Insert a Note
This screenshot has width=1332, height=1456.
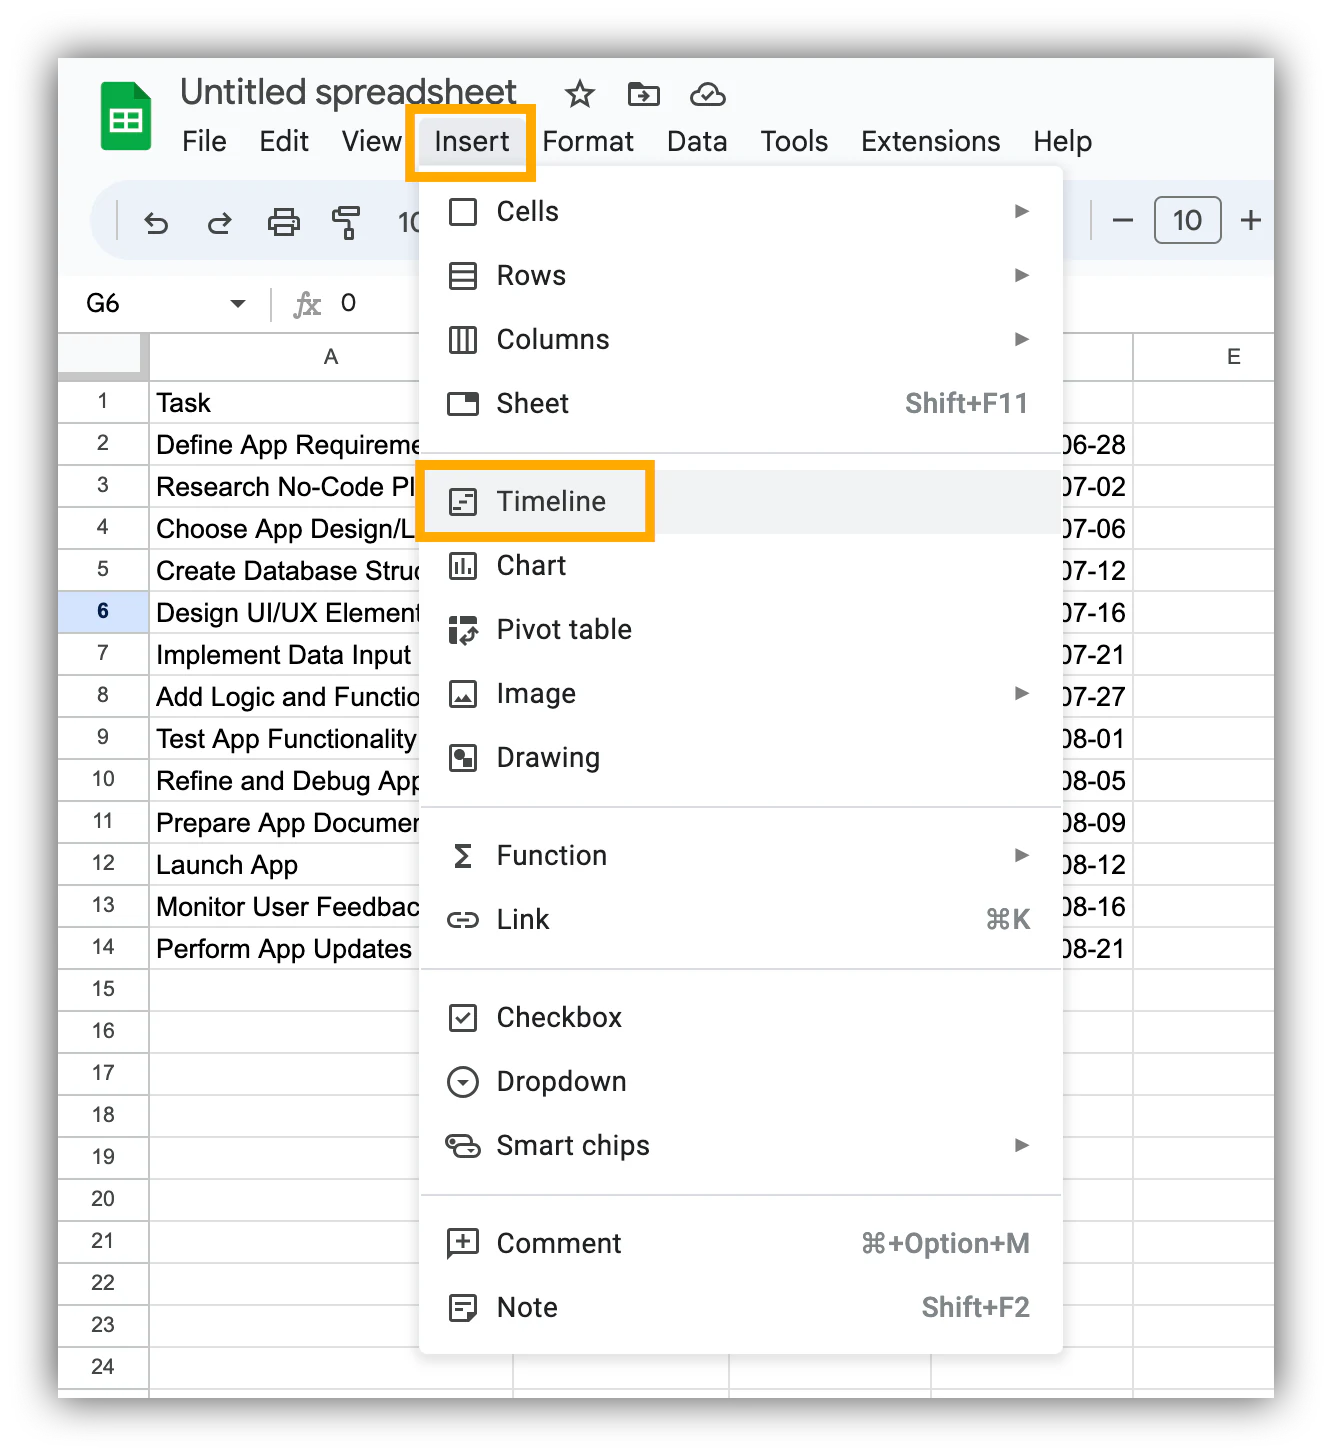(741, 1308)
